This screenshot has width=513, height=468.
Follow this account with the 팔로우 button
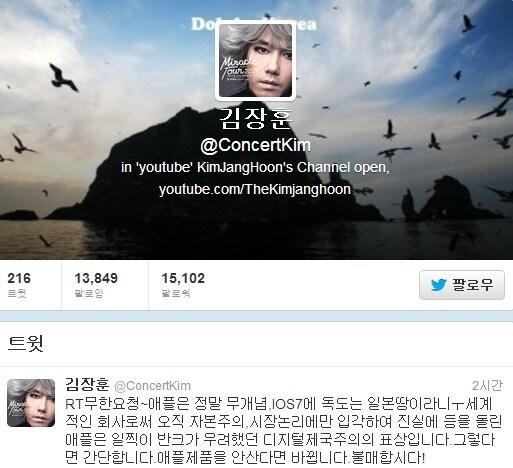[x=462, y=285]
